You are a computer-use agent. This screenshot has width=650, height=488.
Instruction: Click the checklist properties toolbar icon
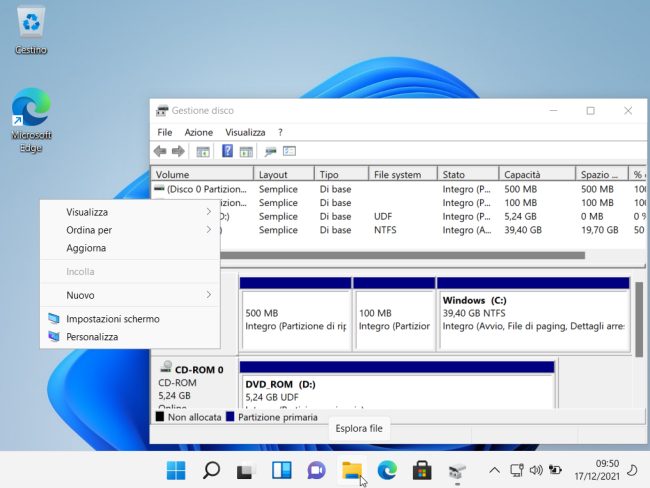coord(289,151)
